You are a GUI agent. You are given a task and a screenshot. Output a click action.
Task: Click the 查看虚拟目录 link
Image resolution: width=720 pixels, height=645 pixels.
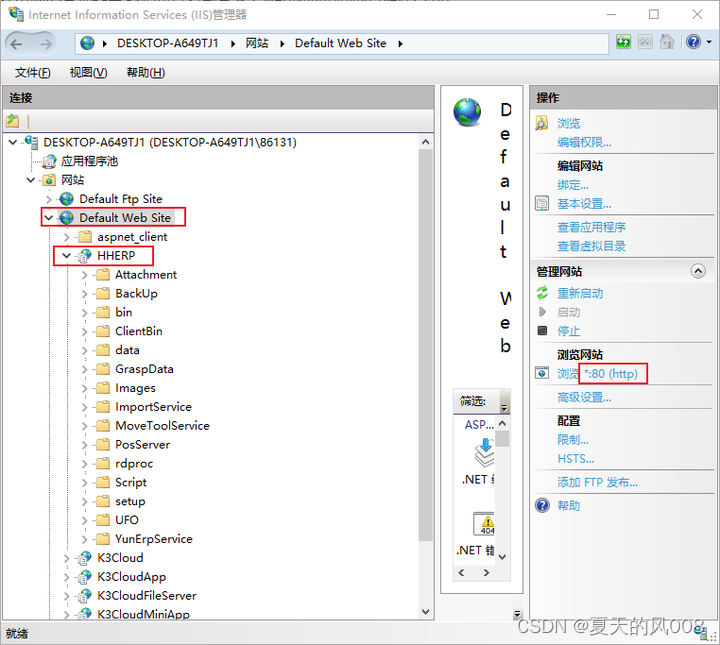pyautogui.click(x=591, y=246)
